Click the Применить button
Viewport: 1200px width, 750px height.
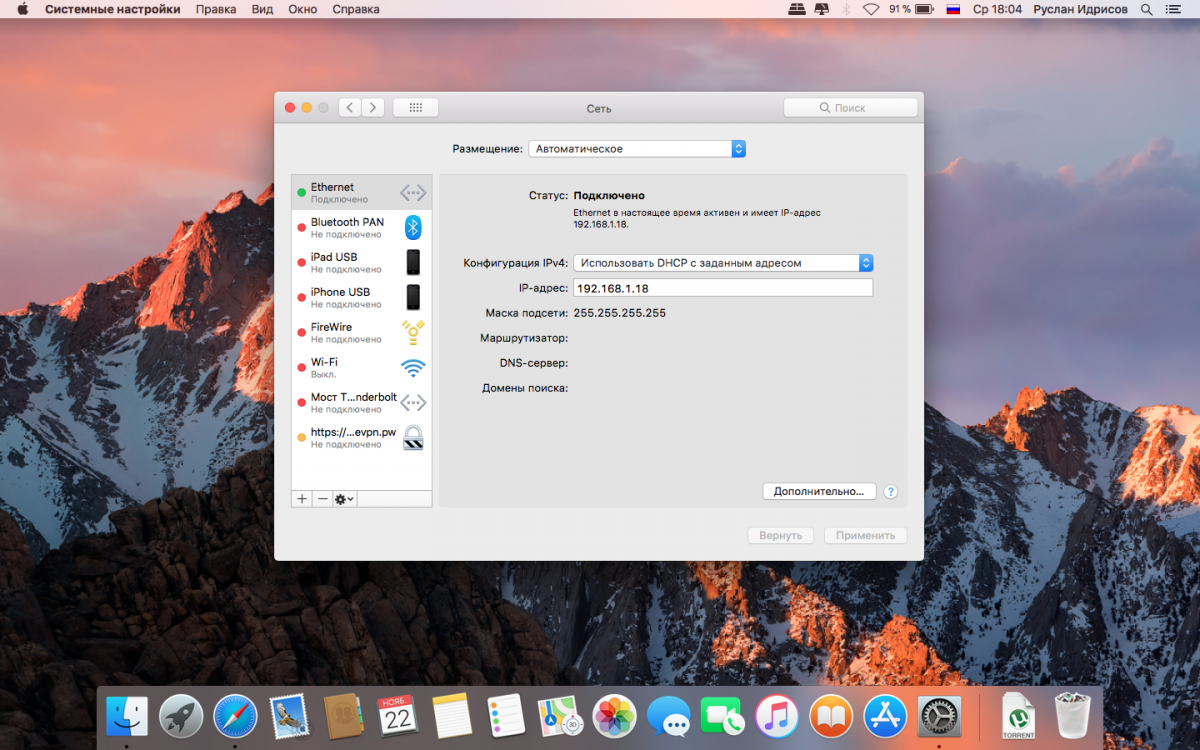coord(865,536)
